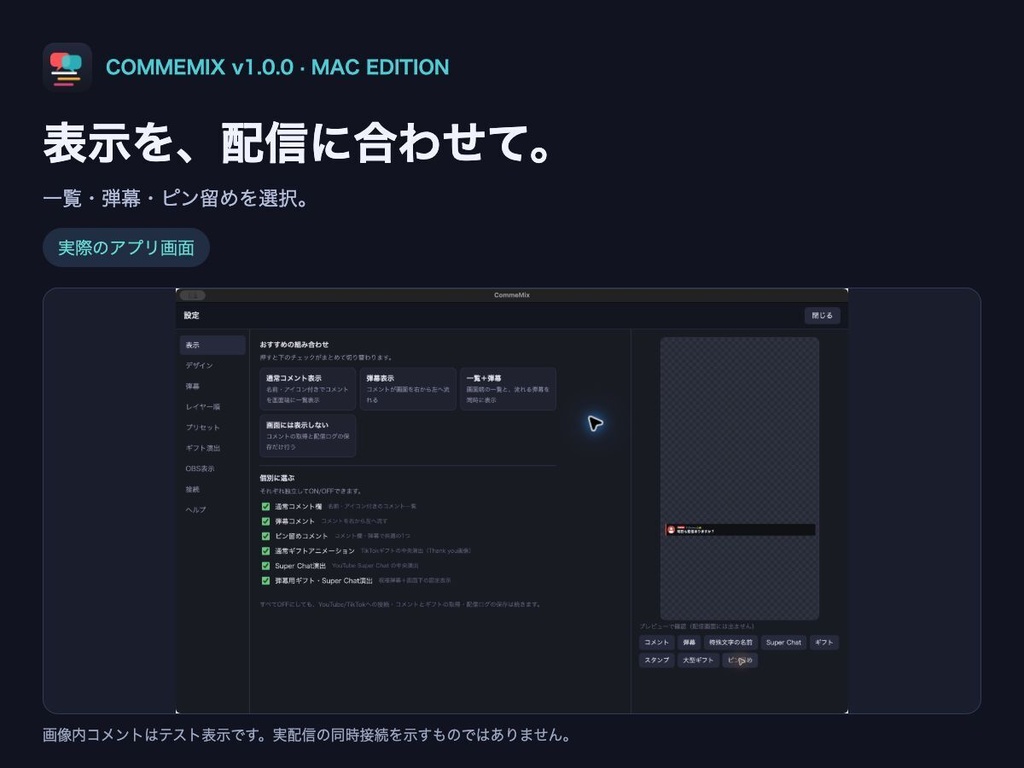Choose the 通常コメント表示 preset card
Screen dimensions: 1024x768
pyautogui.click(x=308, y=389)
